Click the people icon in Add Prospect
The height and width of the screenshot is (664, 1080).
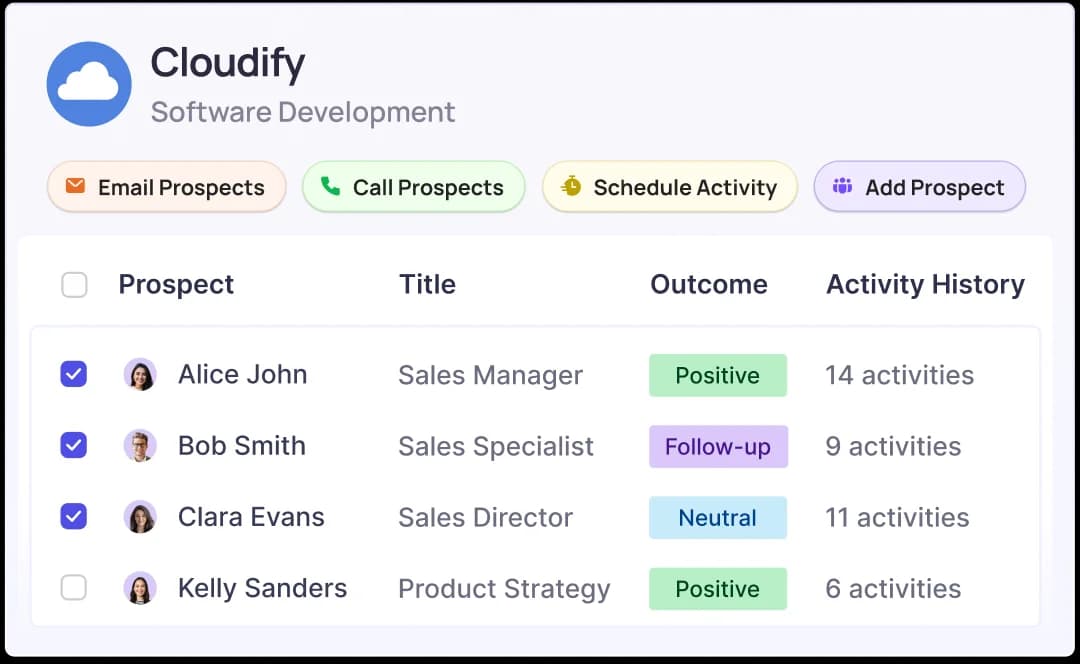click(843, 186)
